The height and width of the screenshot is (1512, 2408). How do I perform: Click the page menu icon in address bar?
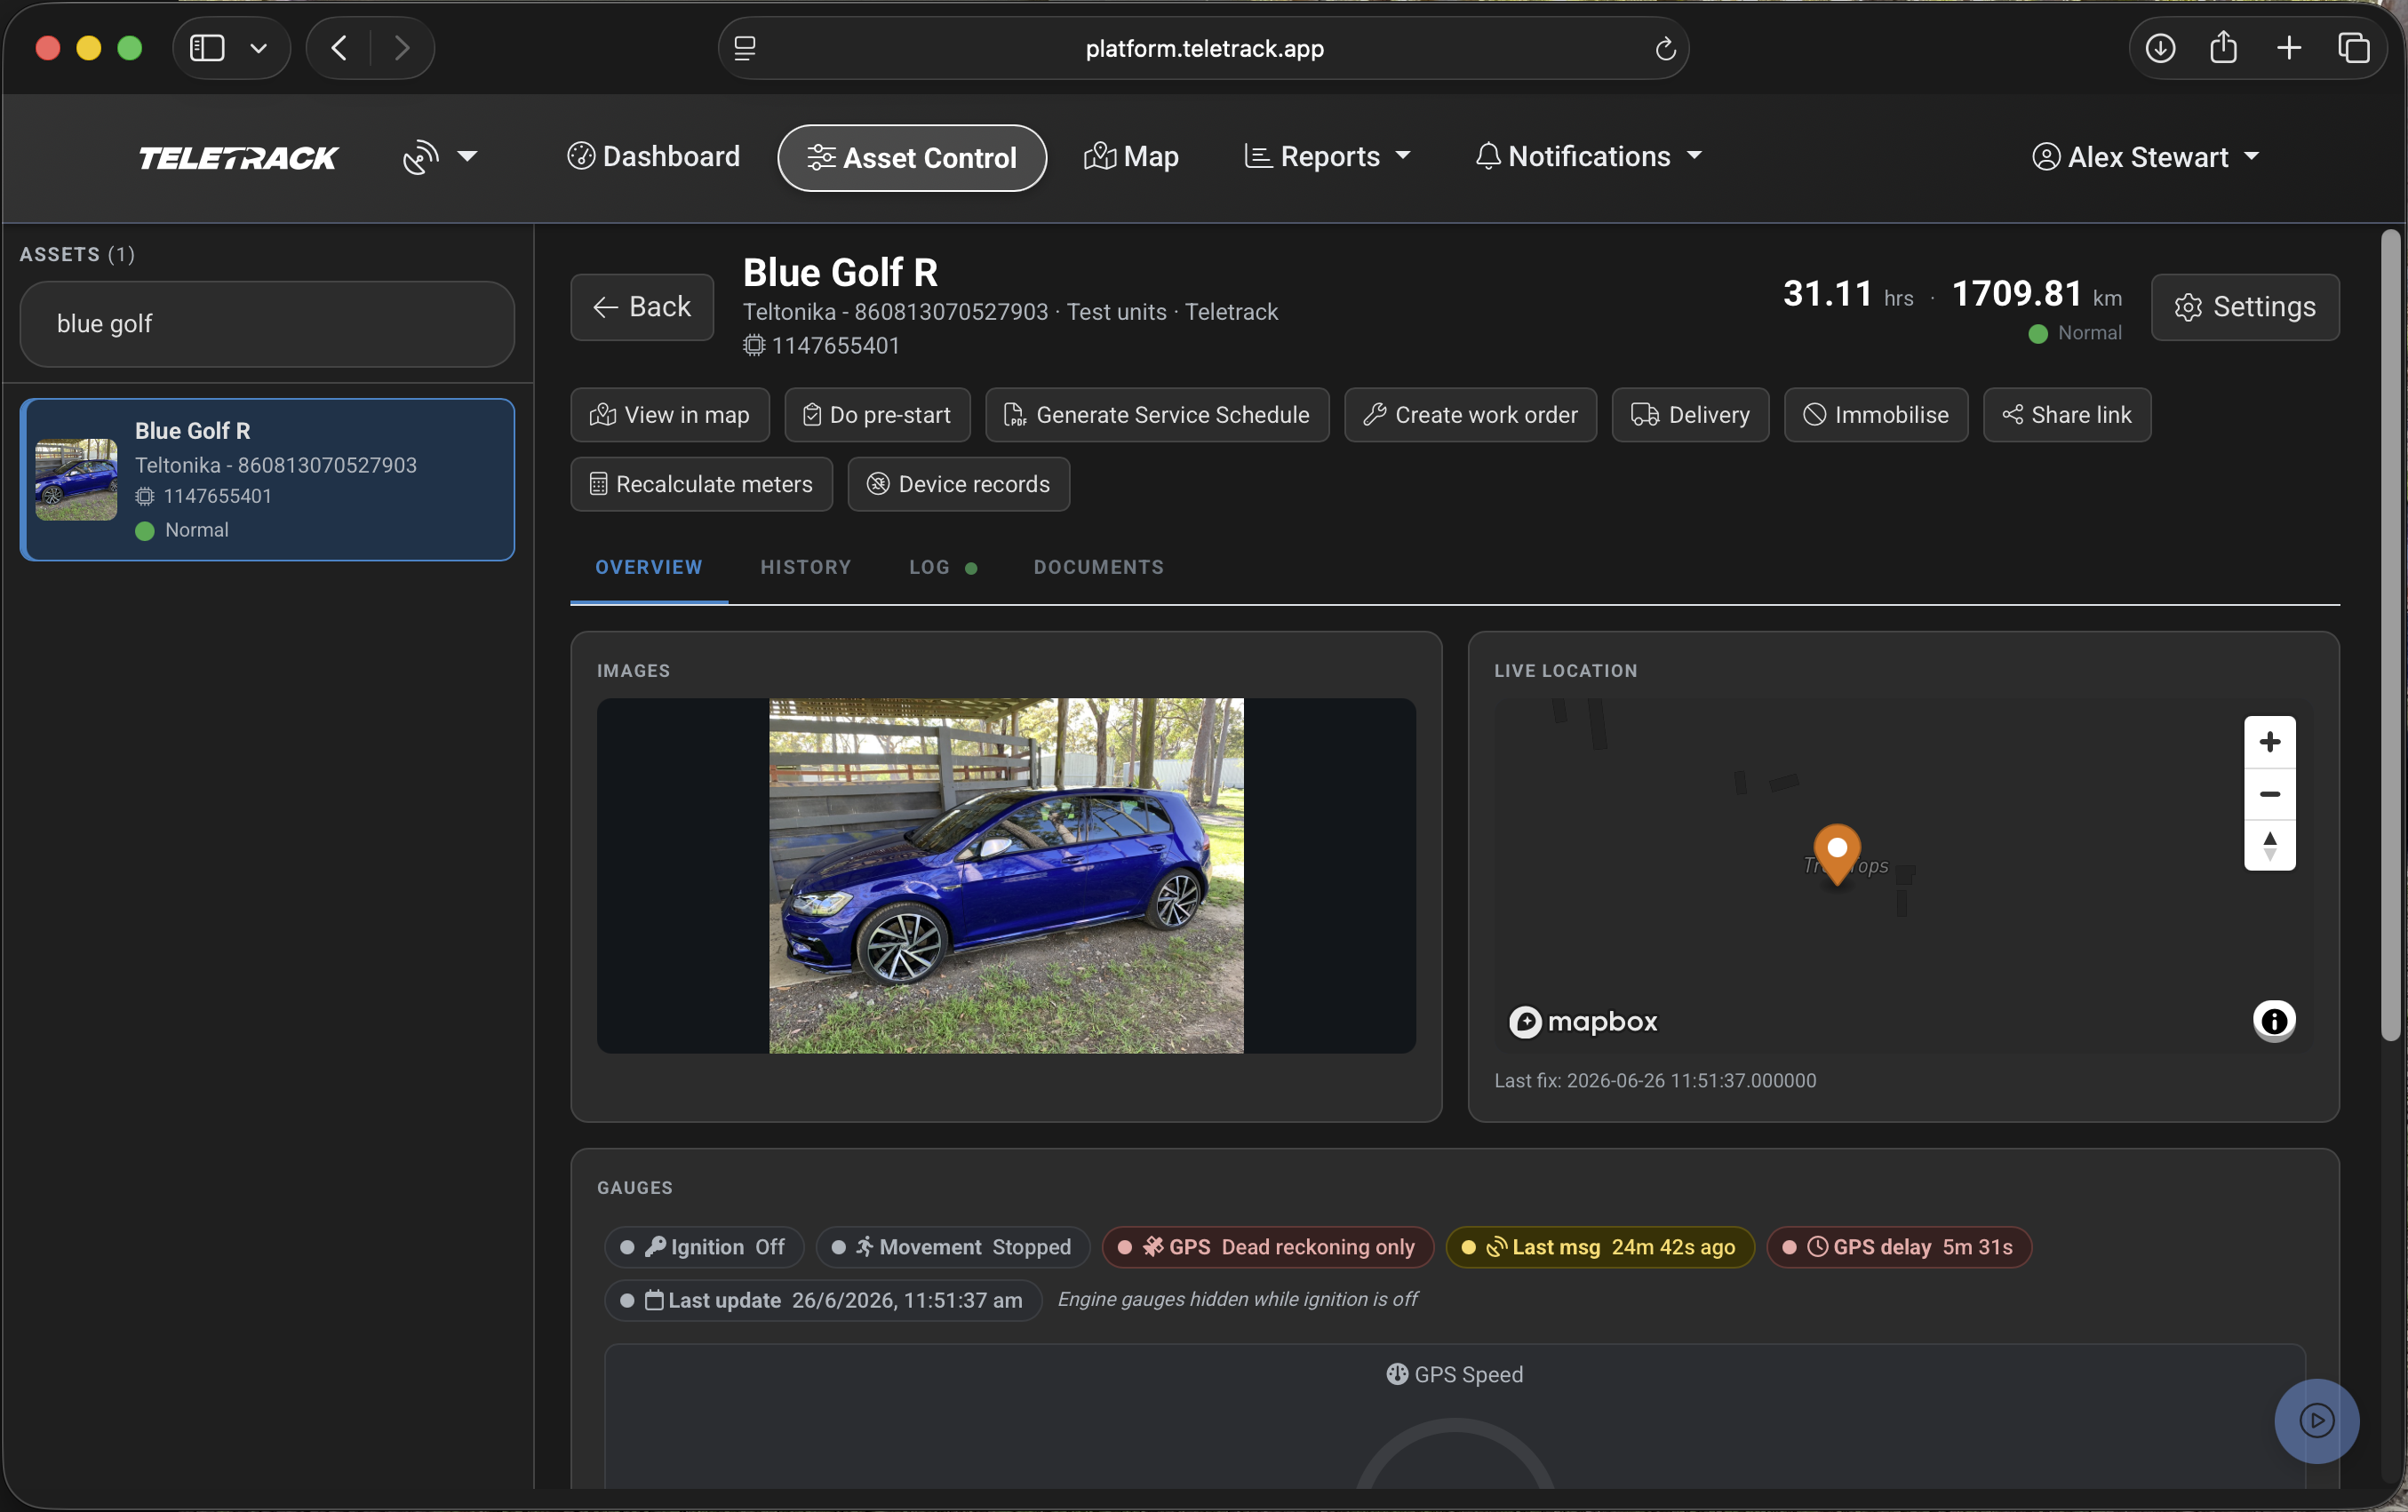pos(745,48)
